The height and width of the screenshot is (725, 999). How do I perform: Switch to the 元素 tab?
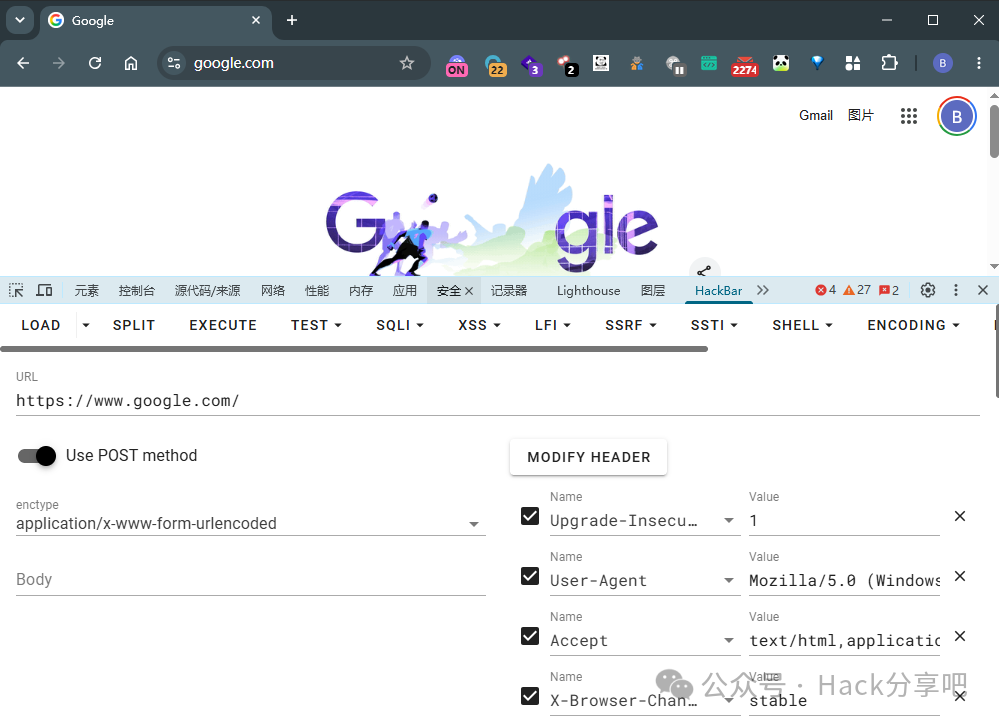click(x=87, y=291)
